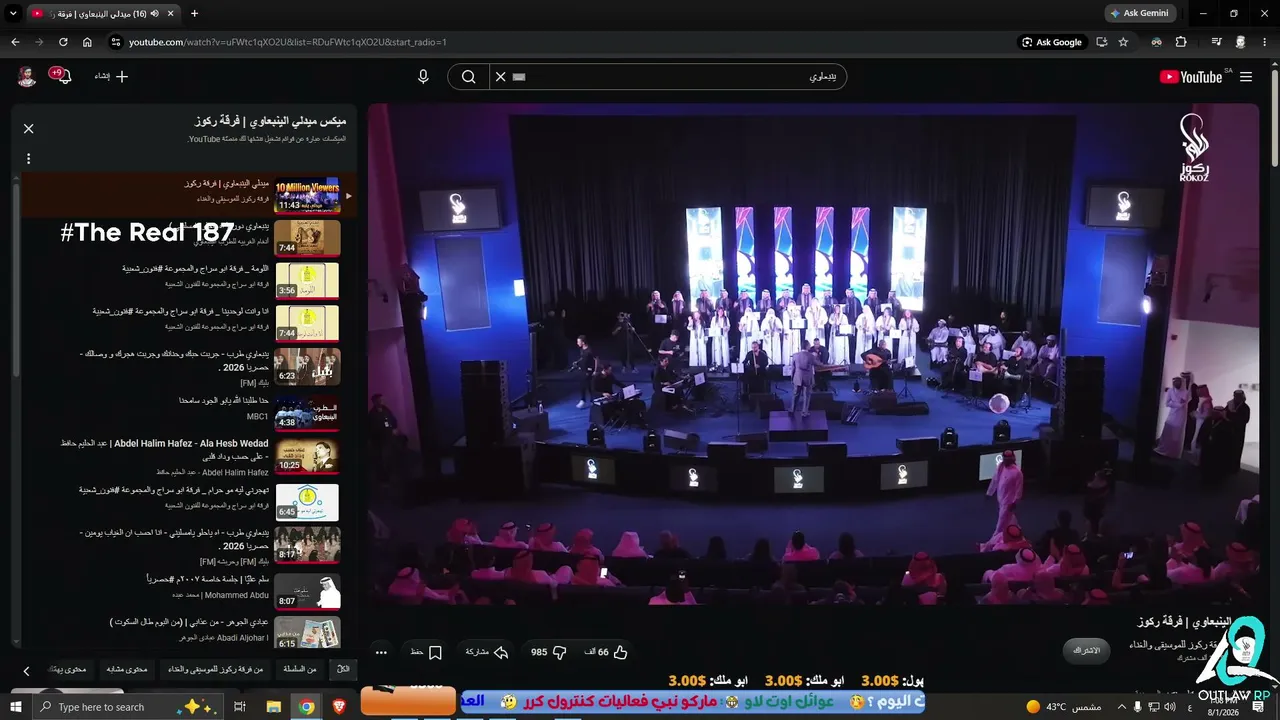Play the 8:17 playlist video thumbnail
This screenshot has height=720, width=1280.
pyautogui.click(x=307, y=545)
